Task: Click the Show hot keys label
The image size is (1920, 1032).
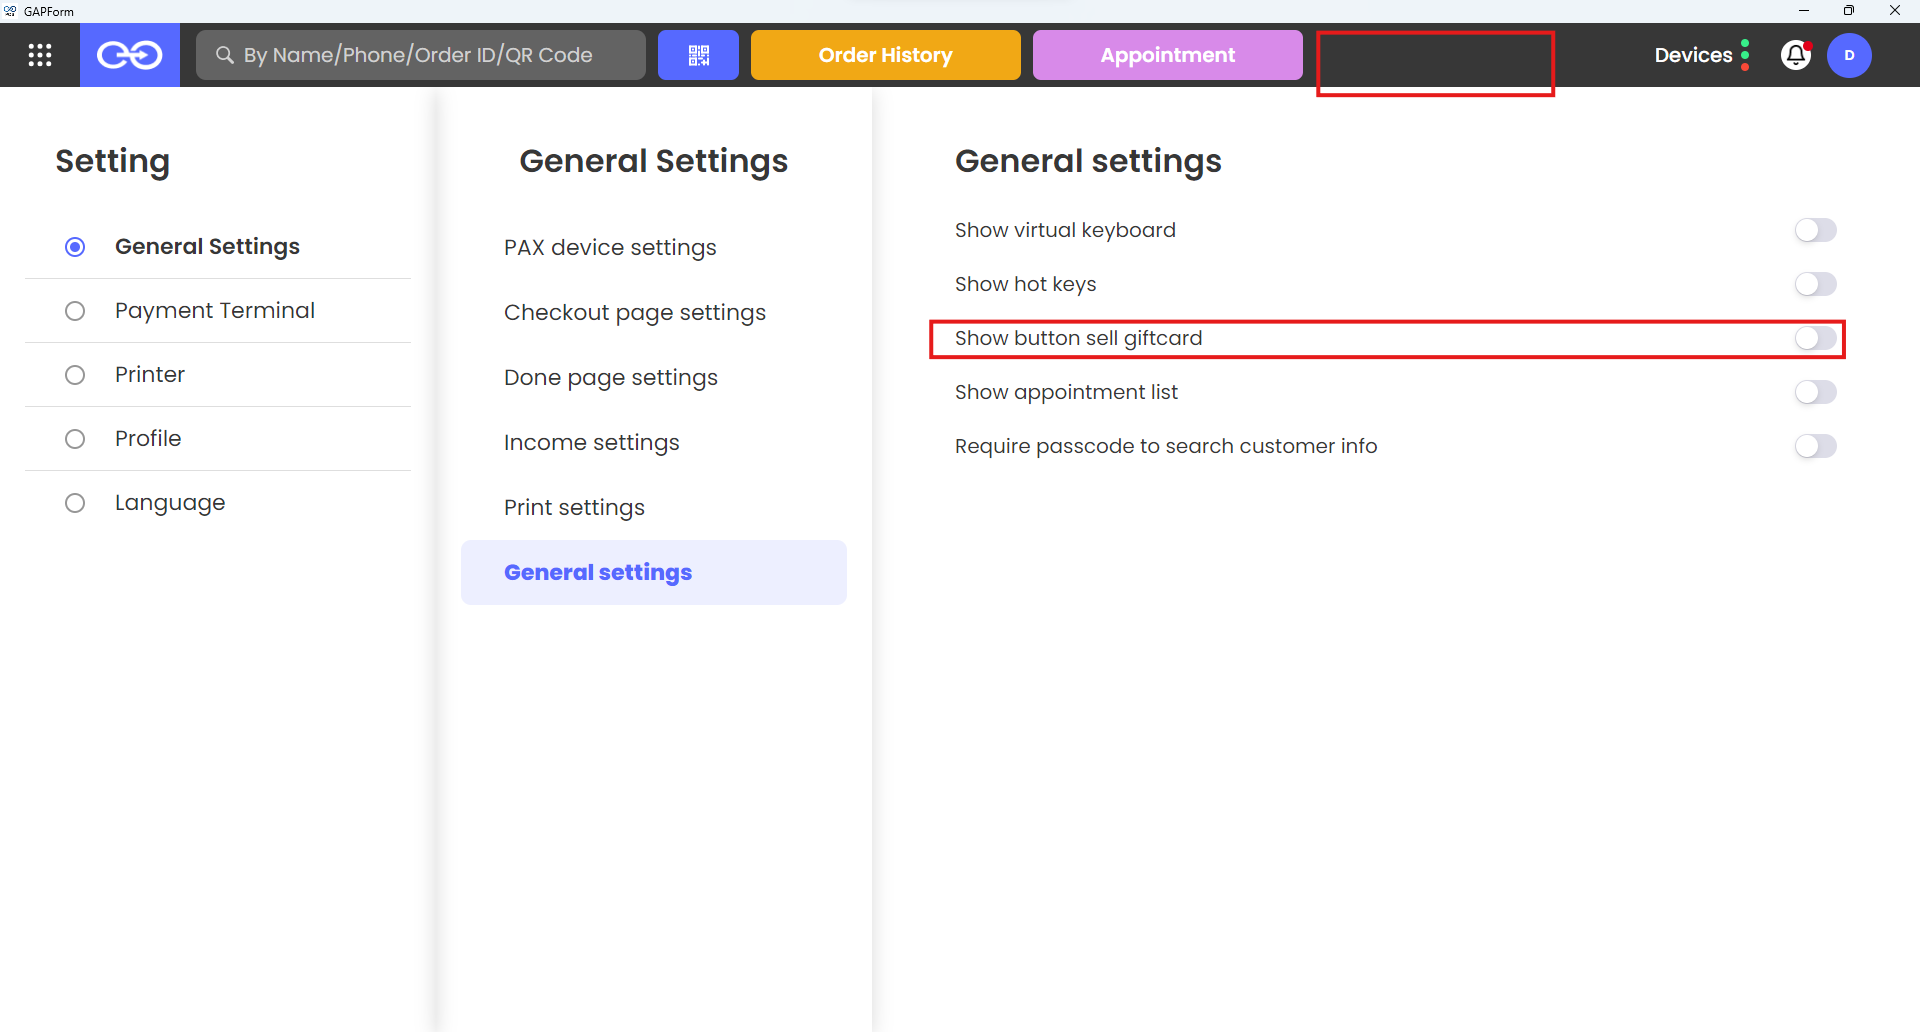Action: (x=1025, y=284)
